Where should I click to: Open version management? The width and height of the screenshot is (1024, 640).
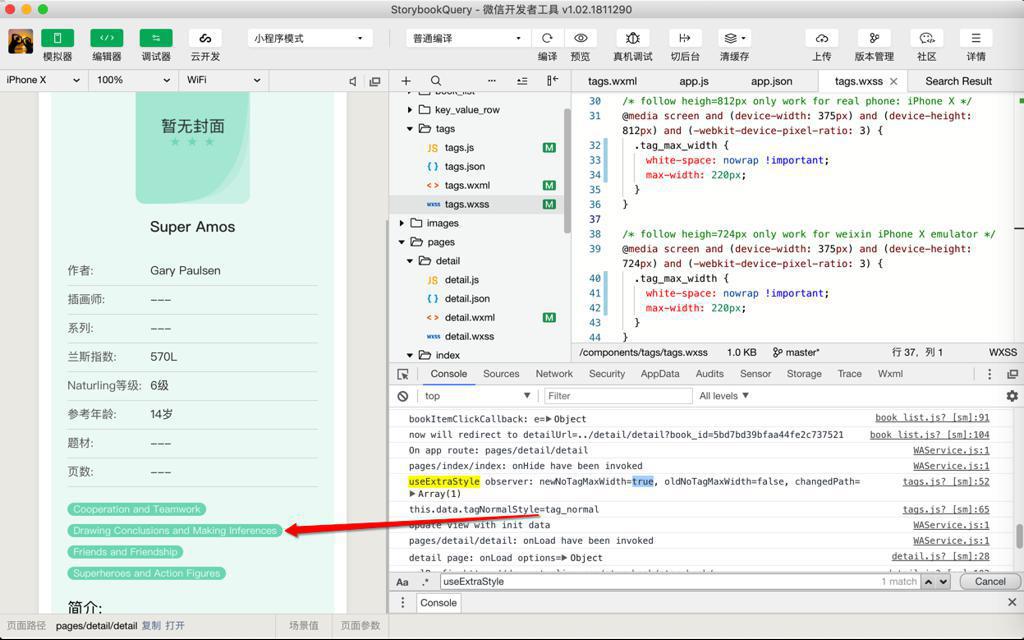point(874,38)
